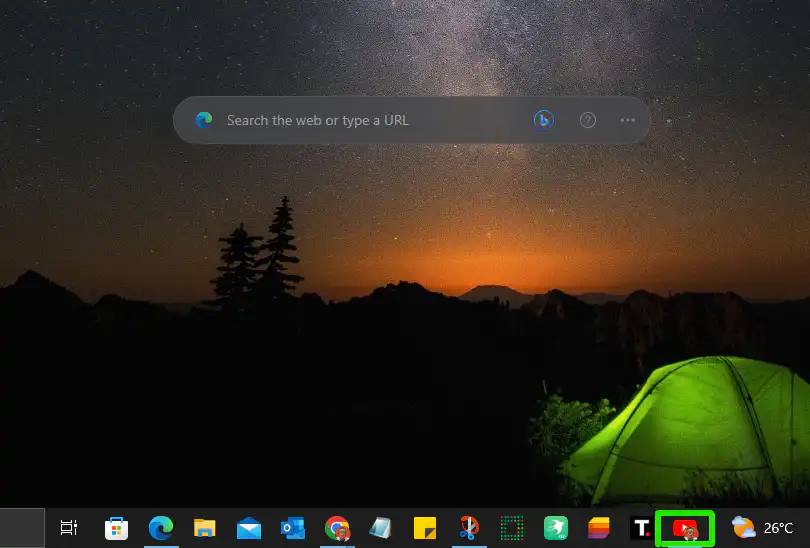Open the black T. app icon
The width and height of the screenshot is (810, 548).
642,528
